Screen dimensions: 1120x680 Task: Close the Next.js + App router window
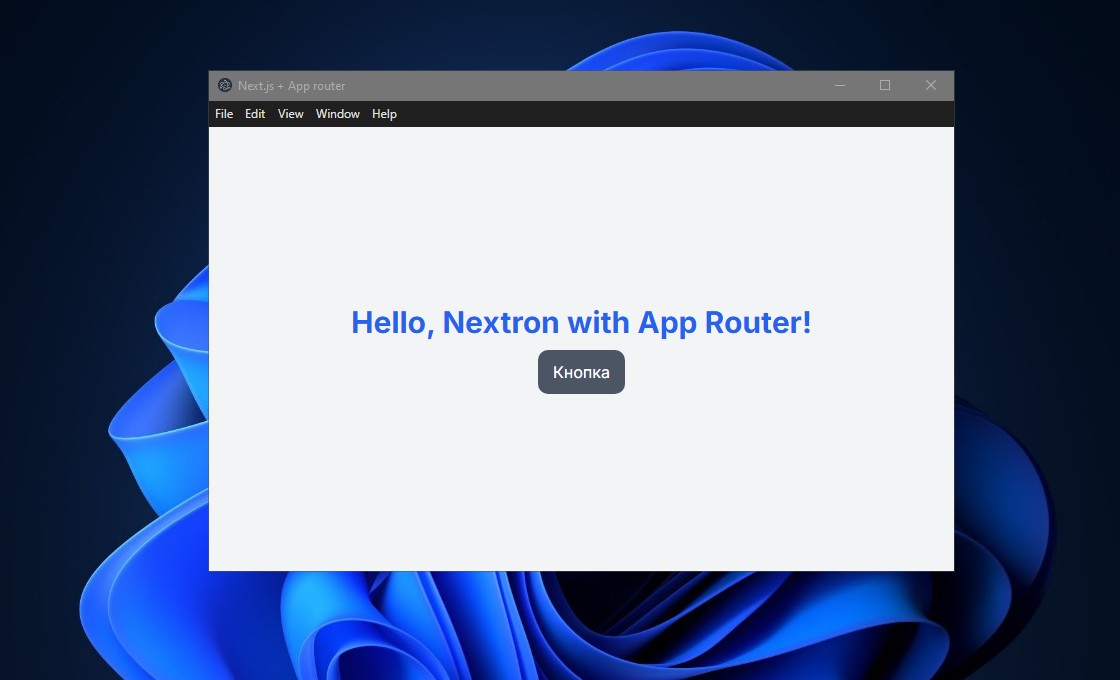pos(930,86)
